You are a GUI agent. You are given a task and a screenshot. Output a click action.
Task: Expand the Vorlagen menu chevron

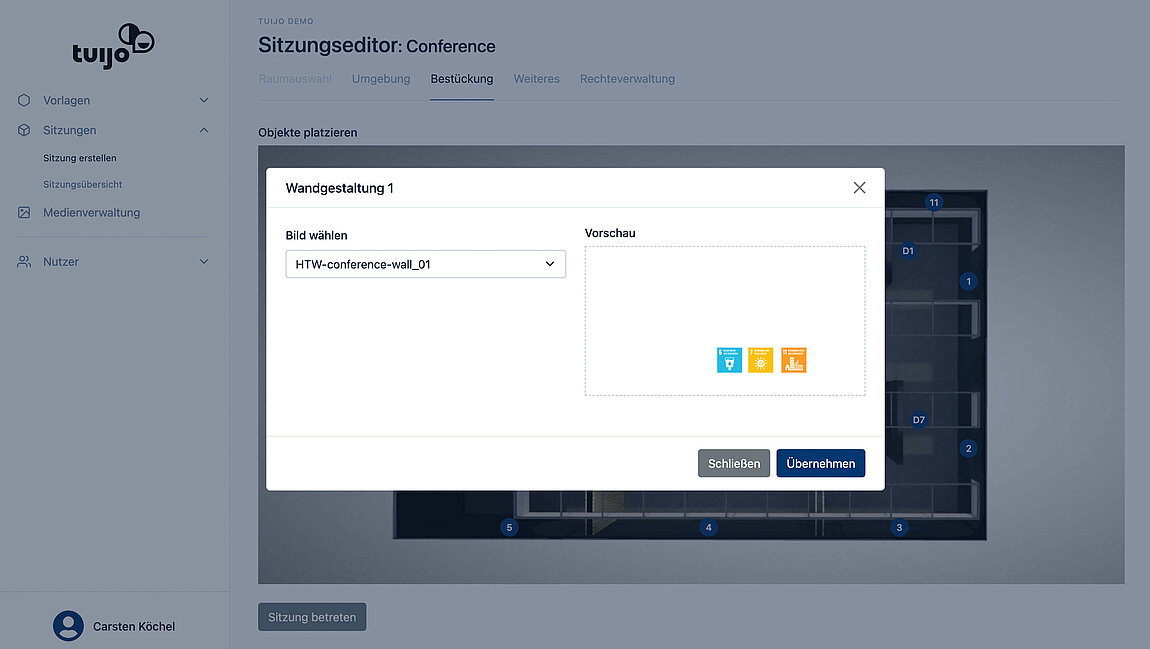[204, 100]
